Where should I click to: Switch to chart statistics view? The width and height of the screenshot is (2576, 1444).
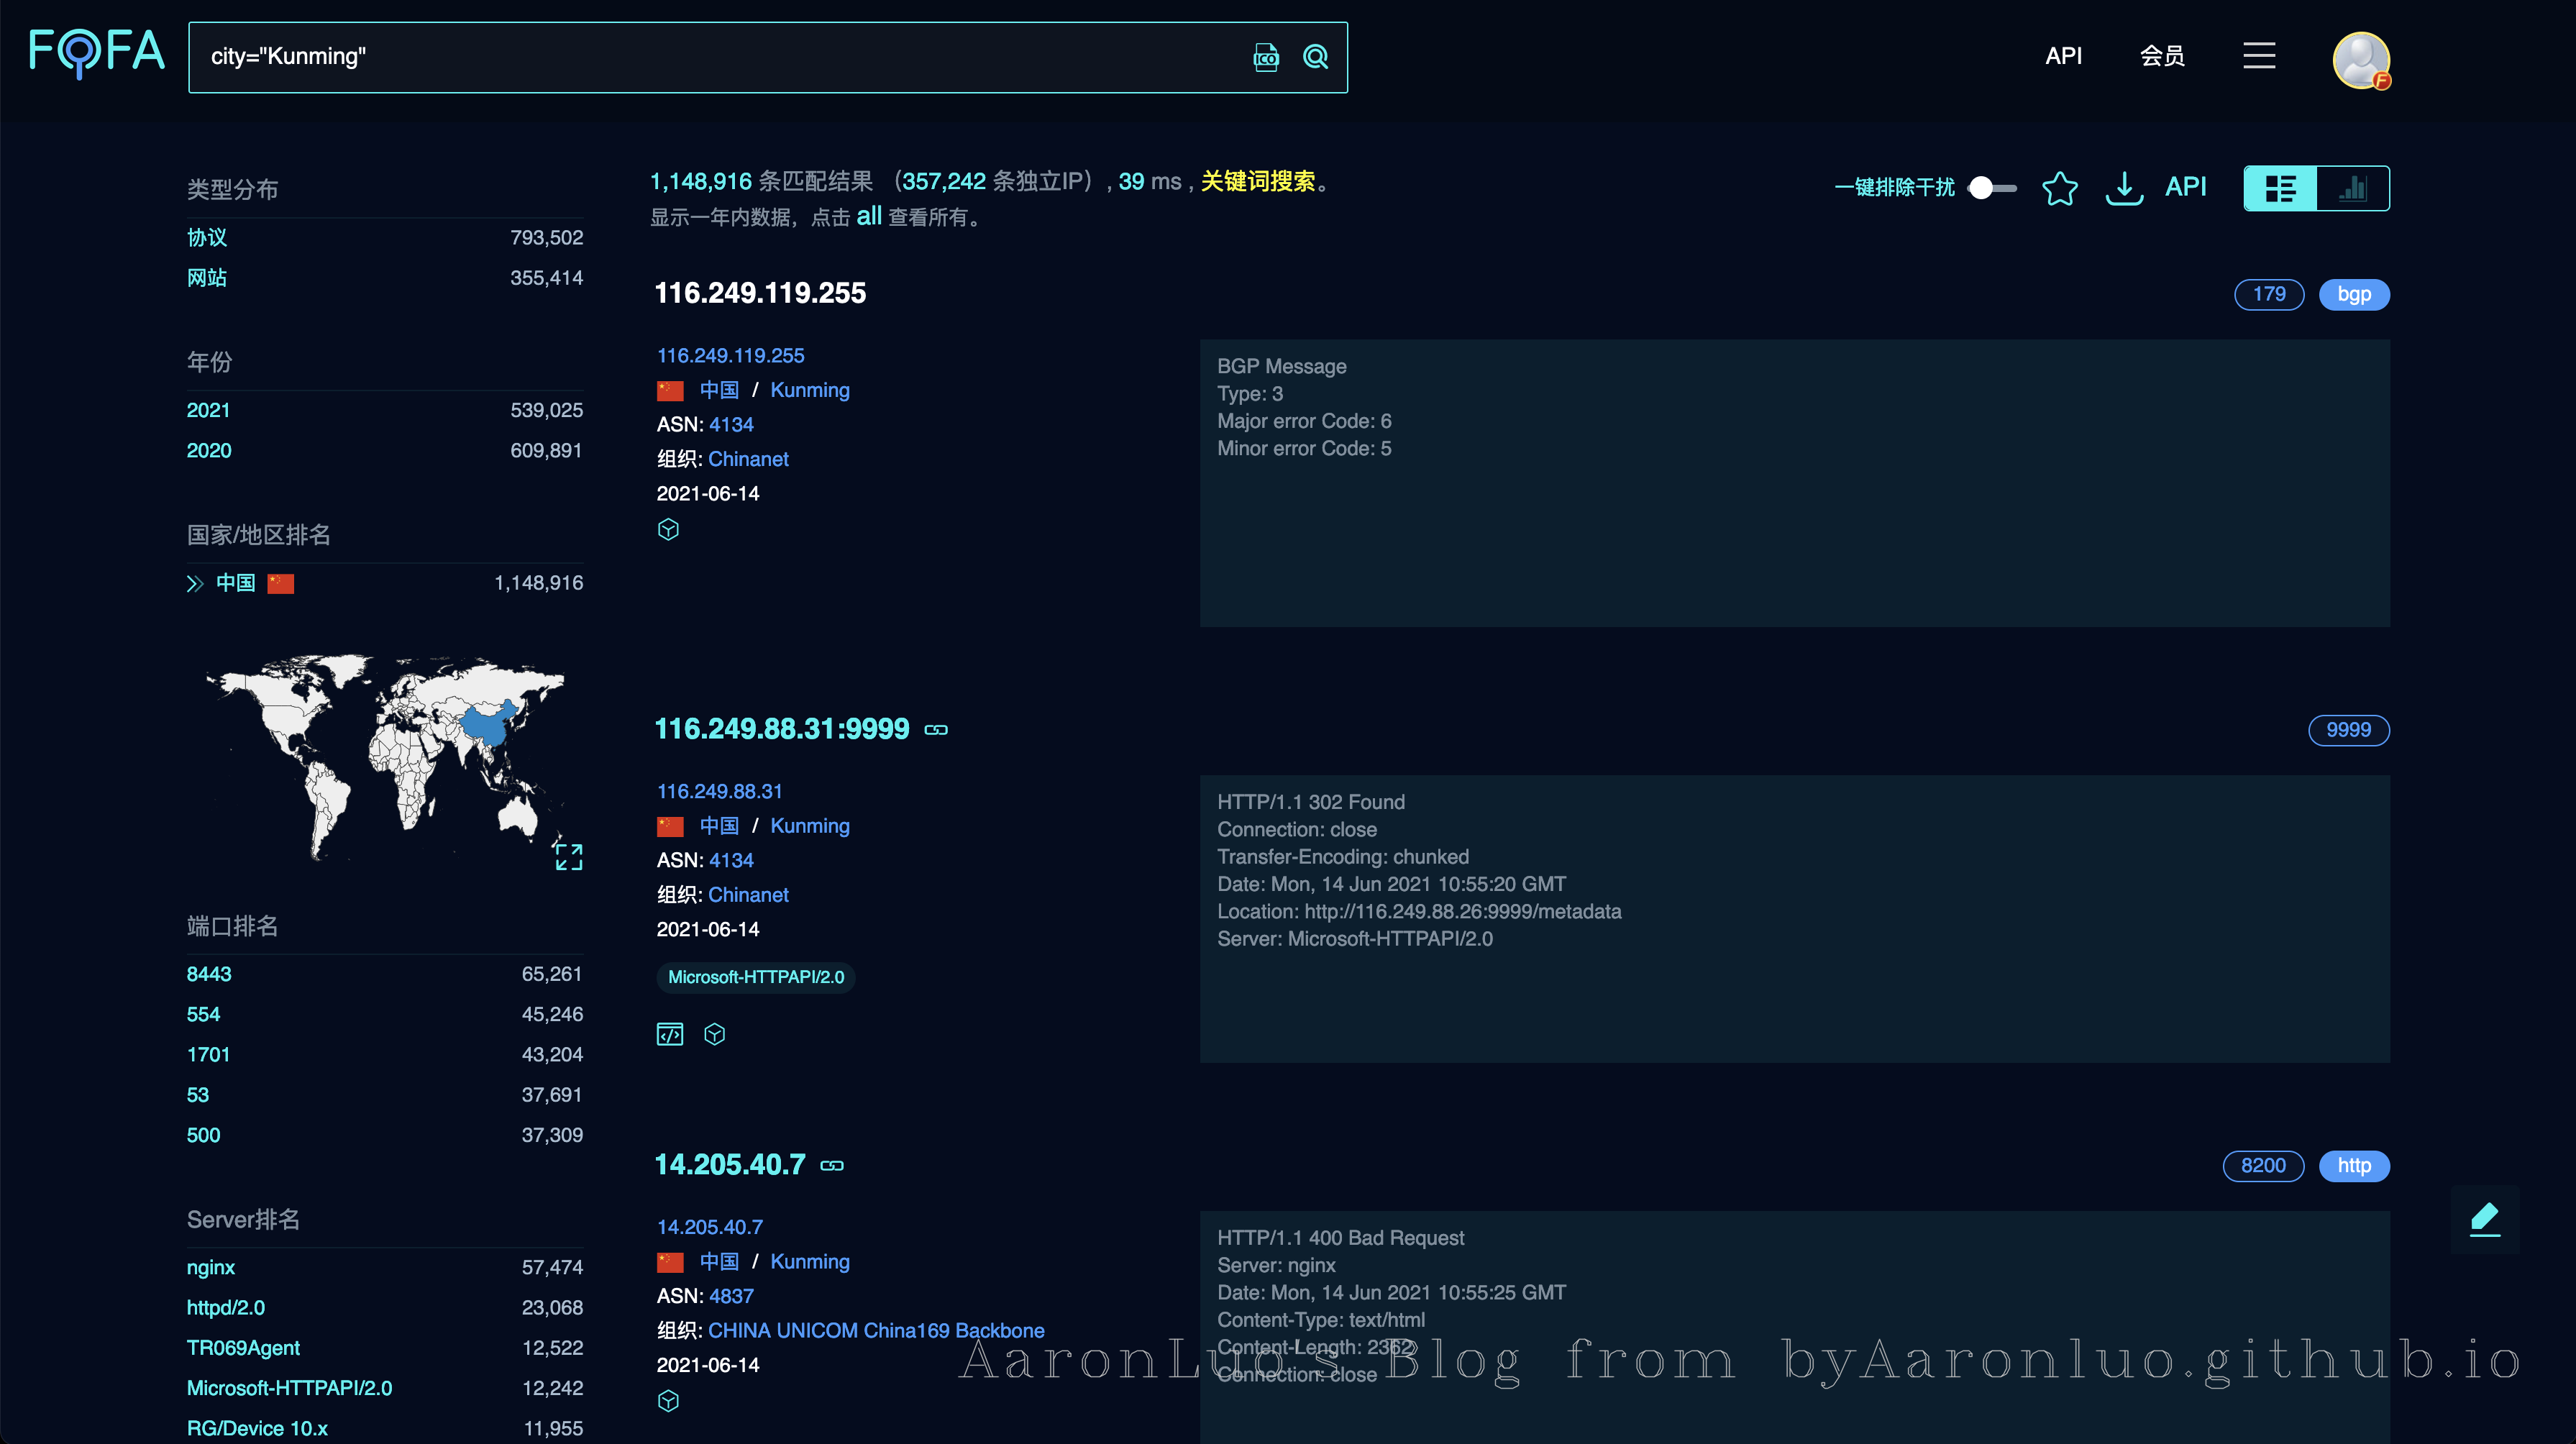2353,188
